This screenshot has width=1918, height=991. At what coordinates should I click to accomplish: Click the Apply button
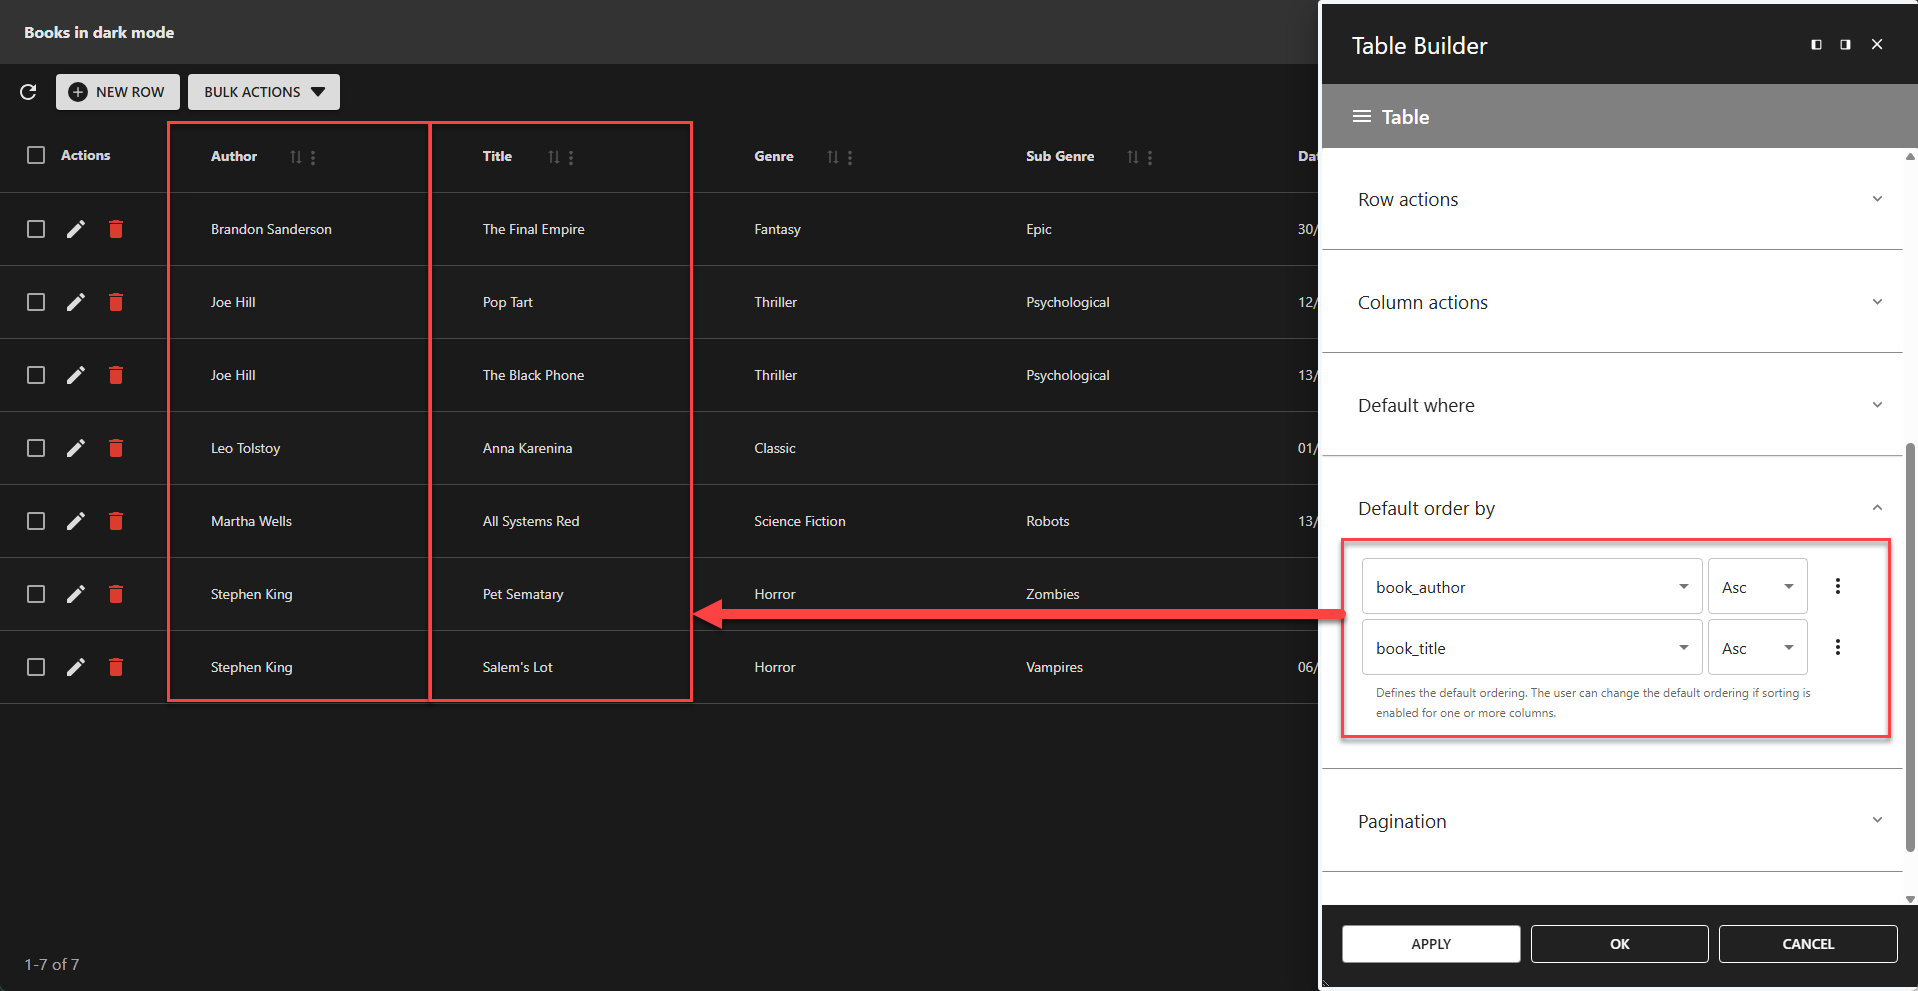[1430, 943]
